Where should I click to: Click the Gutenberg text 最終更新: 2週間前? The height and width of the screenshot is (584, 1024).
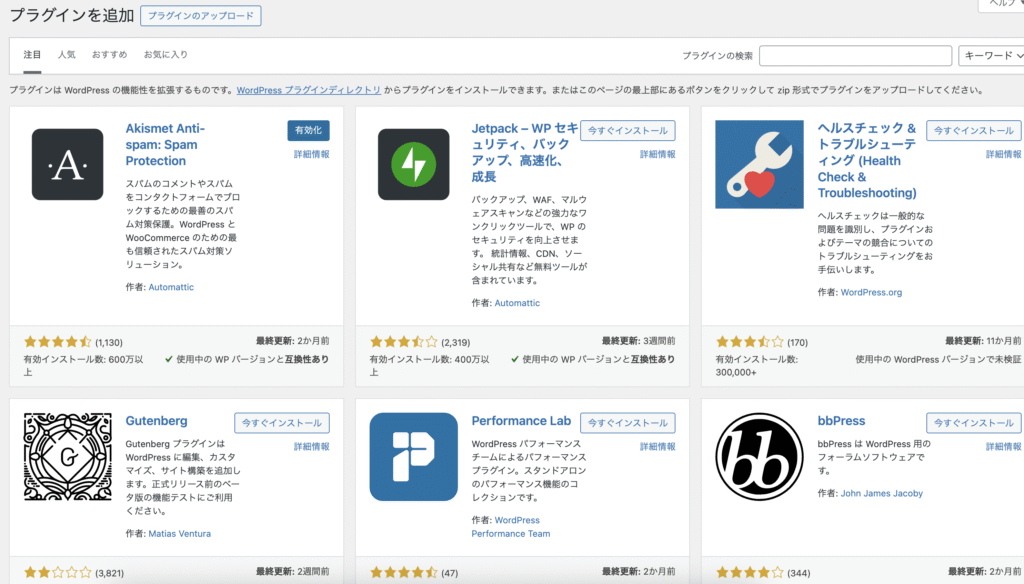click(293, 572)
